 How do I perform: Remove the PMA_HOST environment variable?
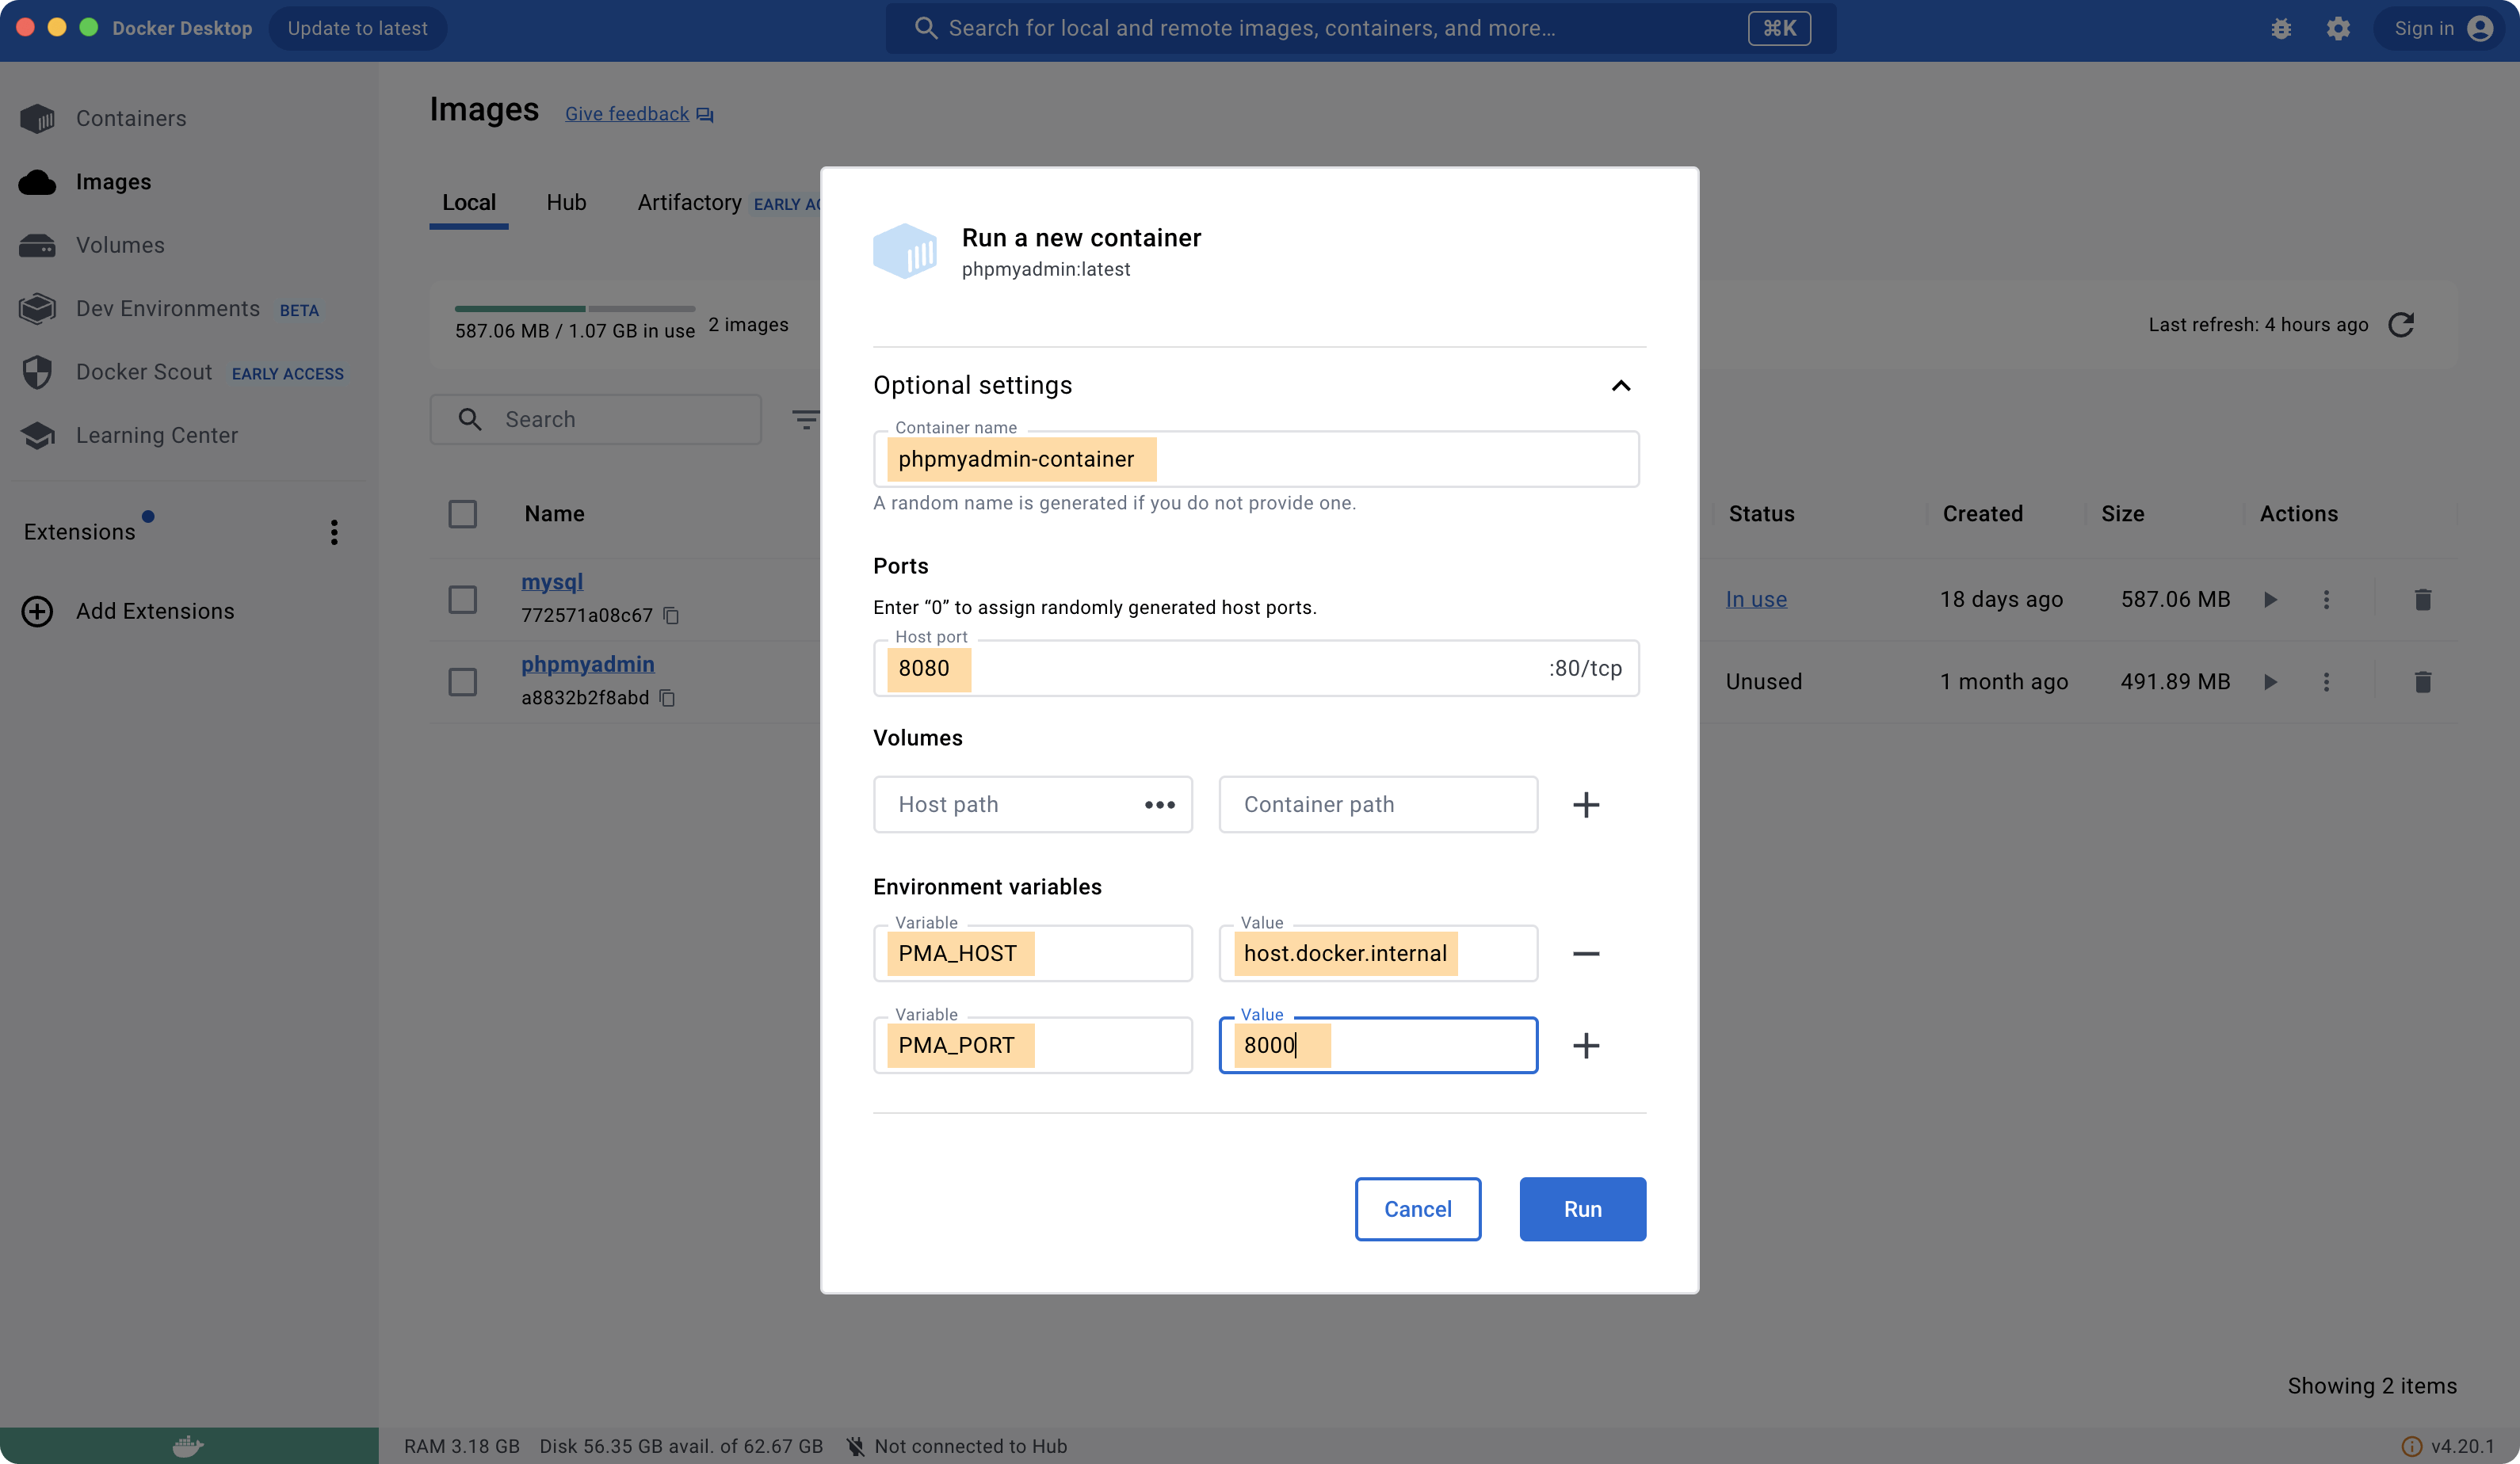1586,954
